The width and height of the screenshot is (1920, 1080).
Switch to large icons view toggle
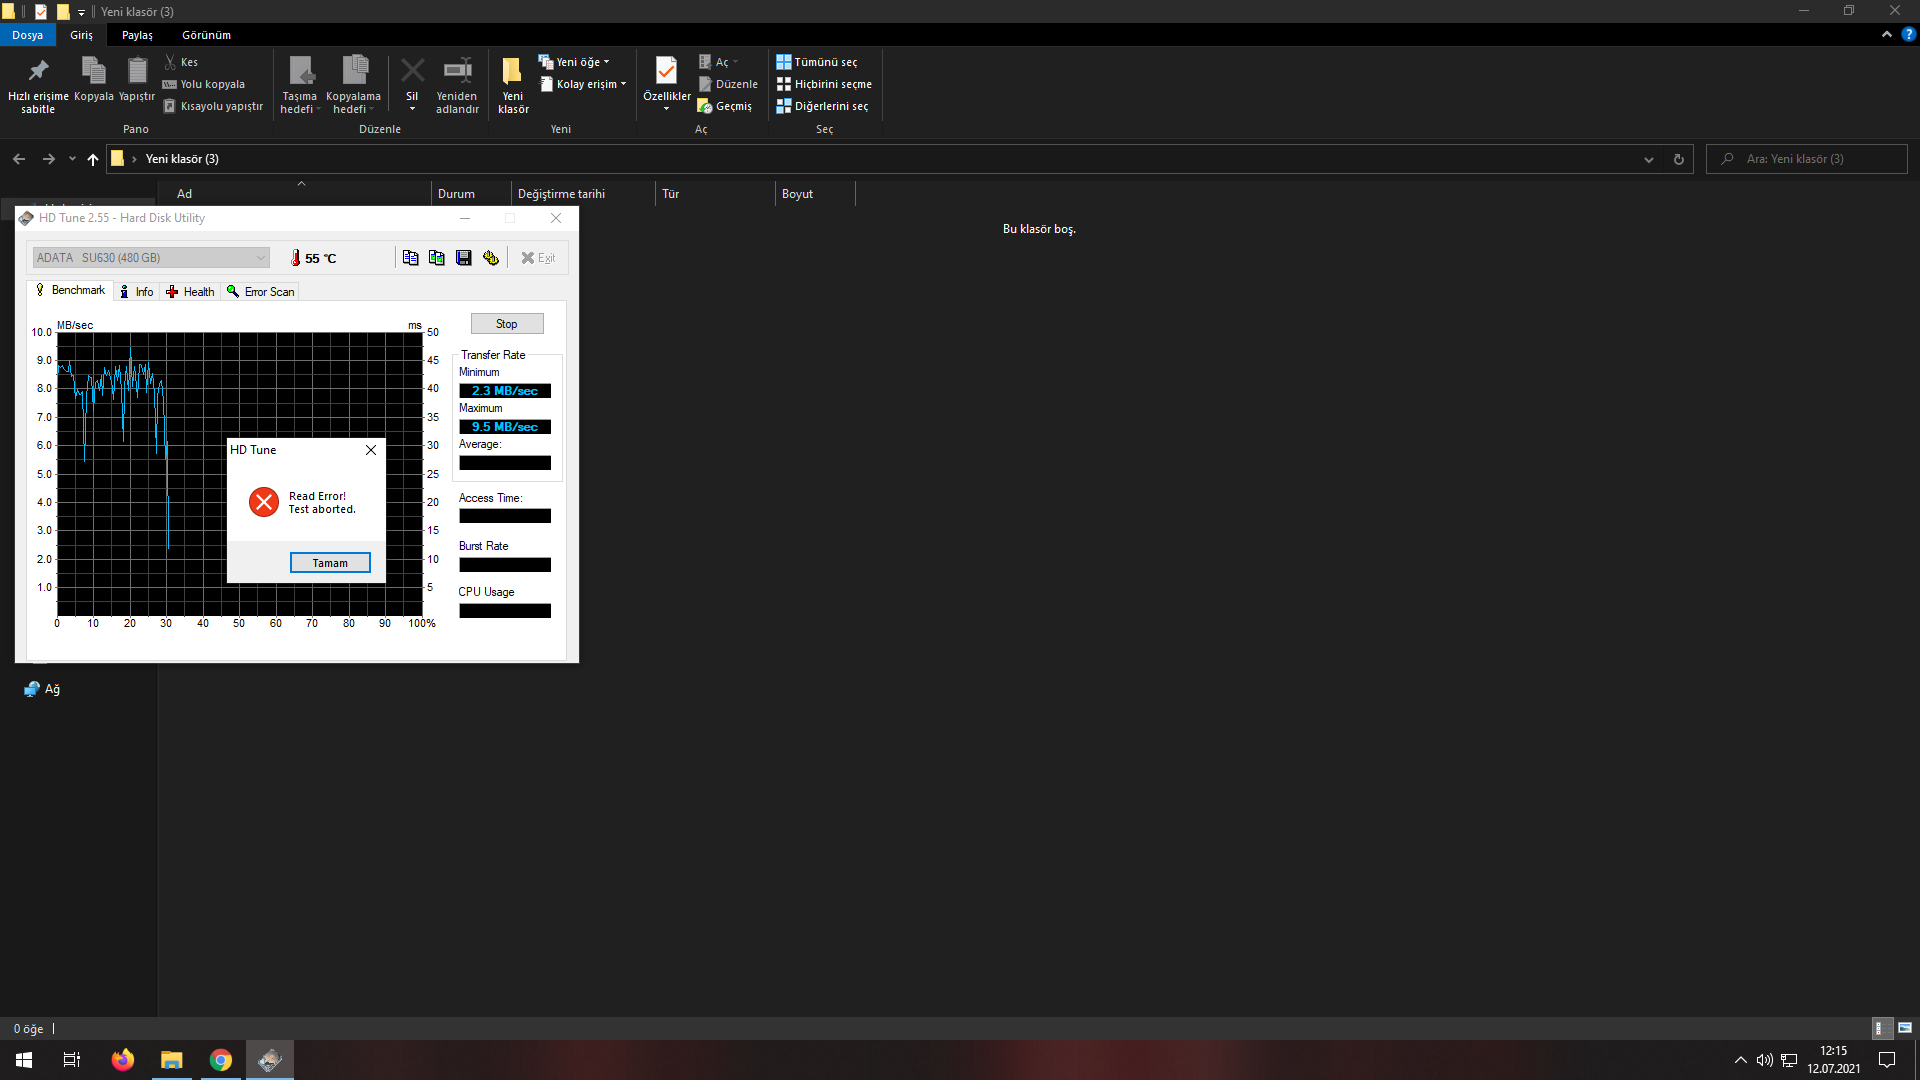(1905, 1028)
